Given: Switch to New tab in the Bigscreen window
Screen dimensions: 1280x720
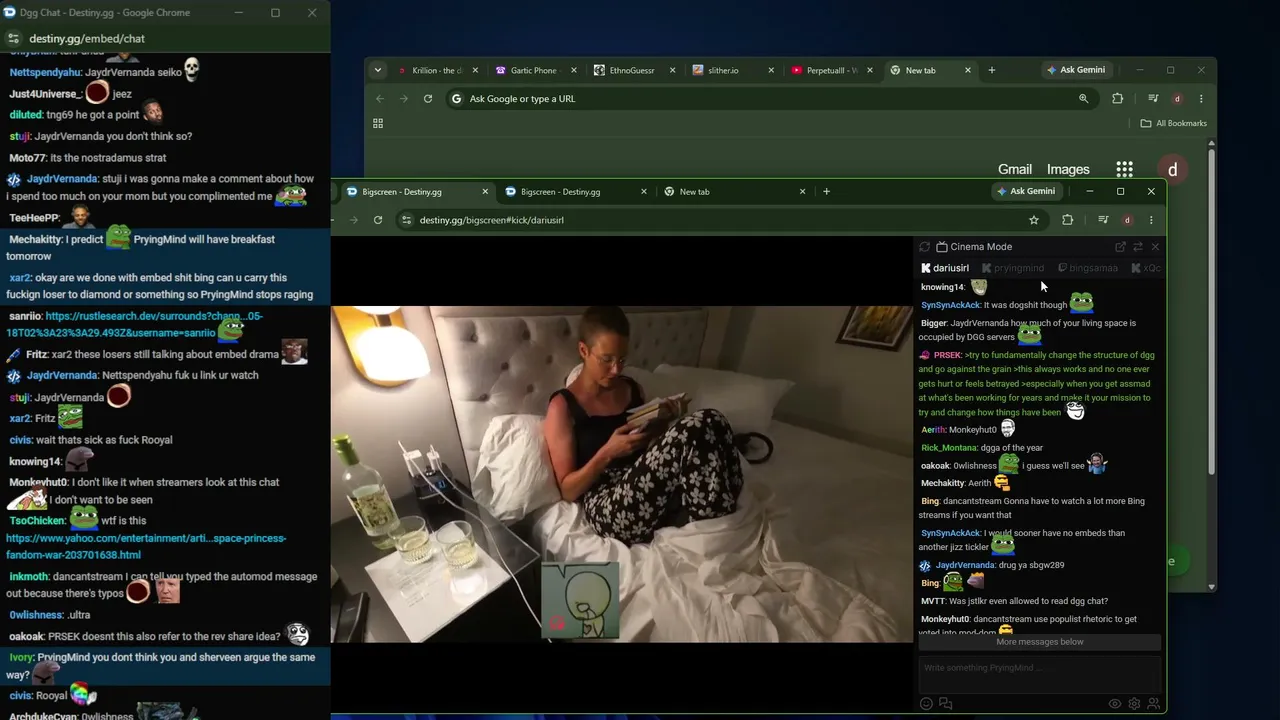Looking at the screenshot, I should click(x=732, y=192).
